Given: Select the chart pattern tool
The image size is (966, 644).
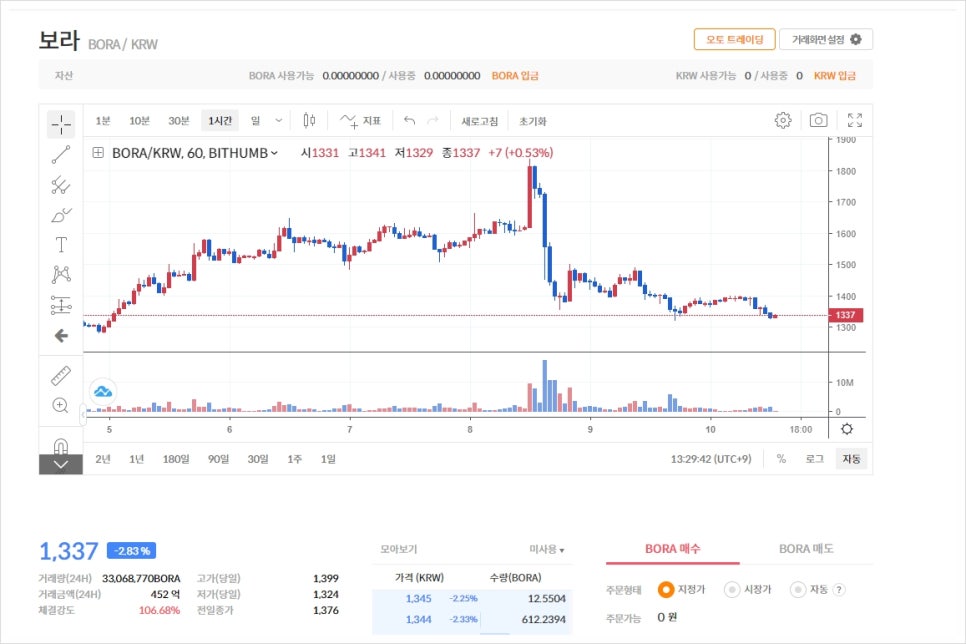Looking at the screenshot, I should (61, 275).
